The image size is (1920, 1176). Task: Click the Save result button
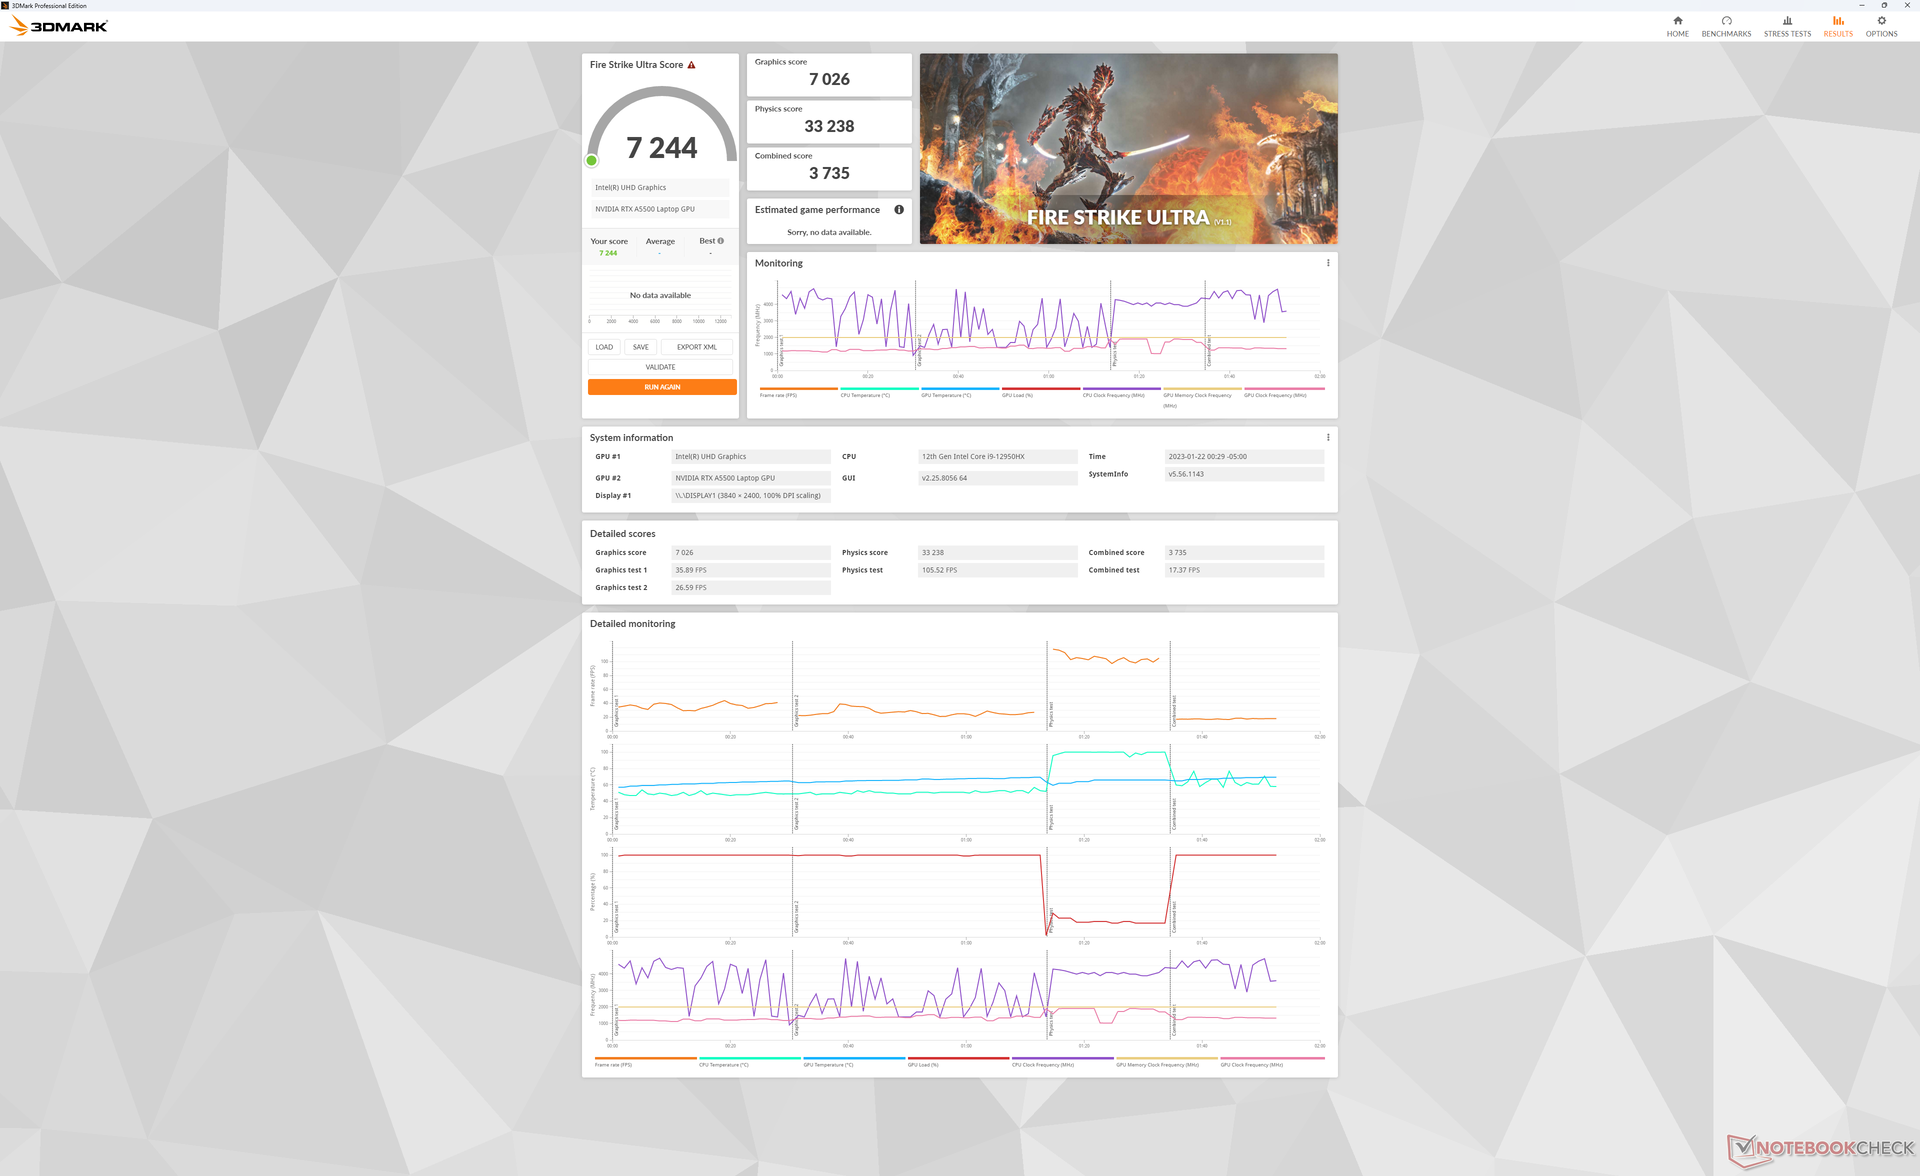(640, 347)
